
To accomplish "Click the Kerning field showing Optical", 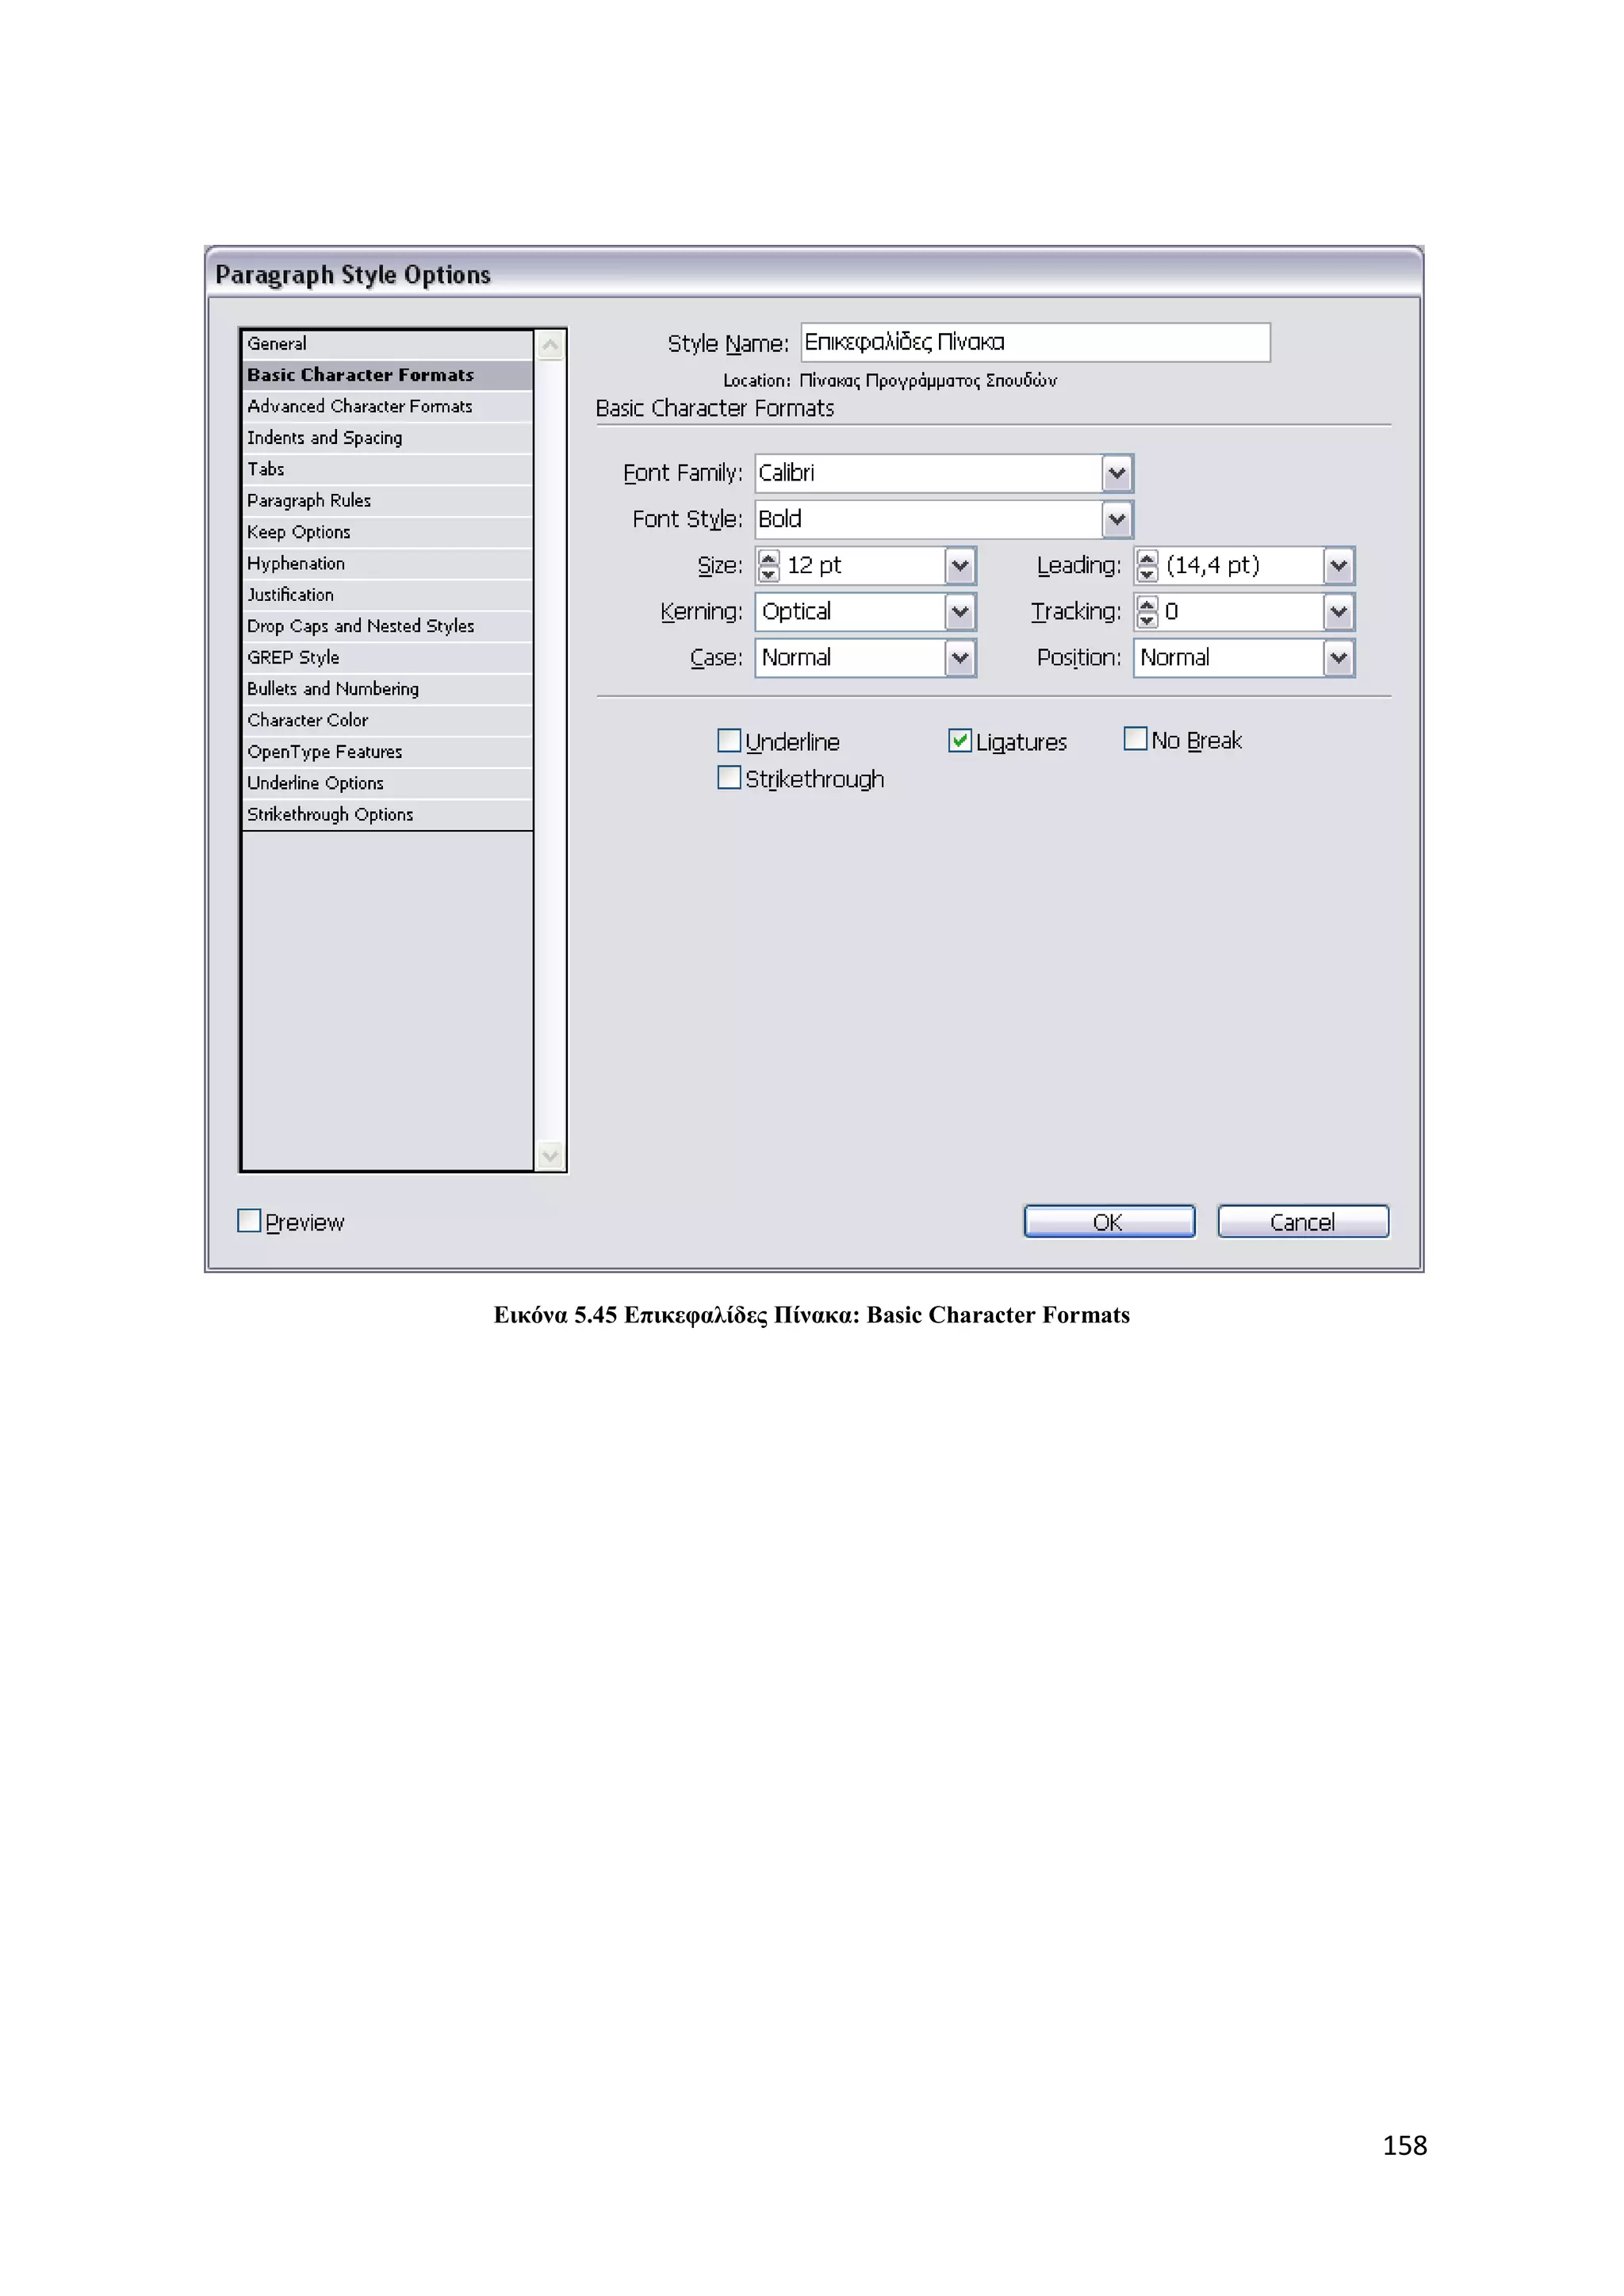I will tap(850, 612).
